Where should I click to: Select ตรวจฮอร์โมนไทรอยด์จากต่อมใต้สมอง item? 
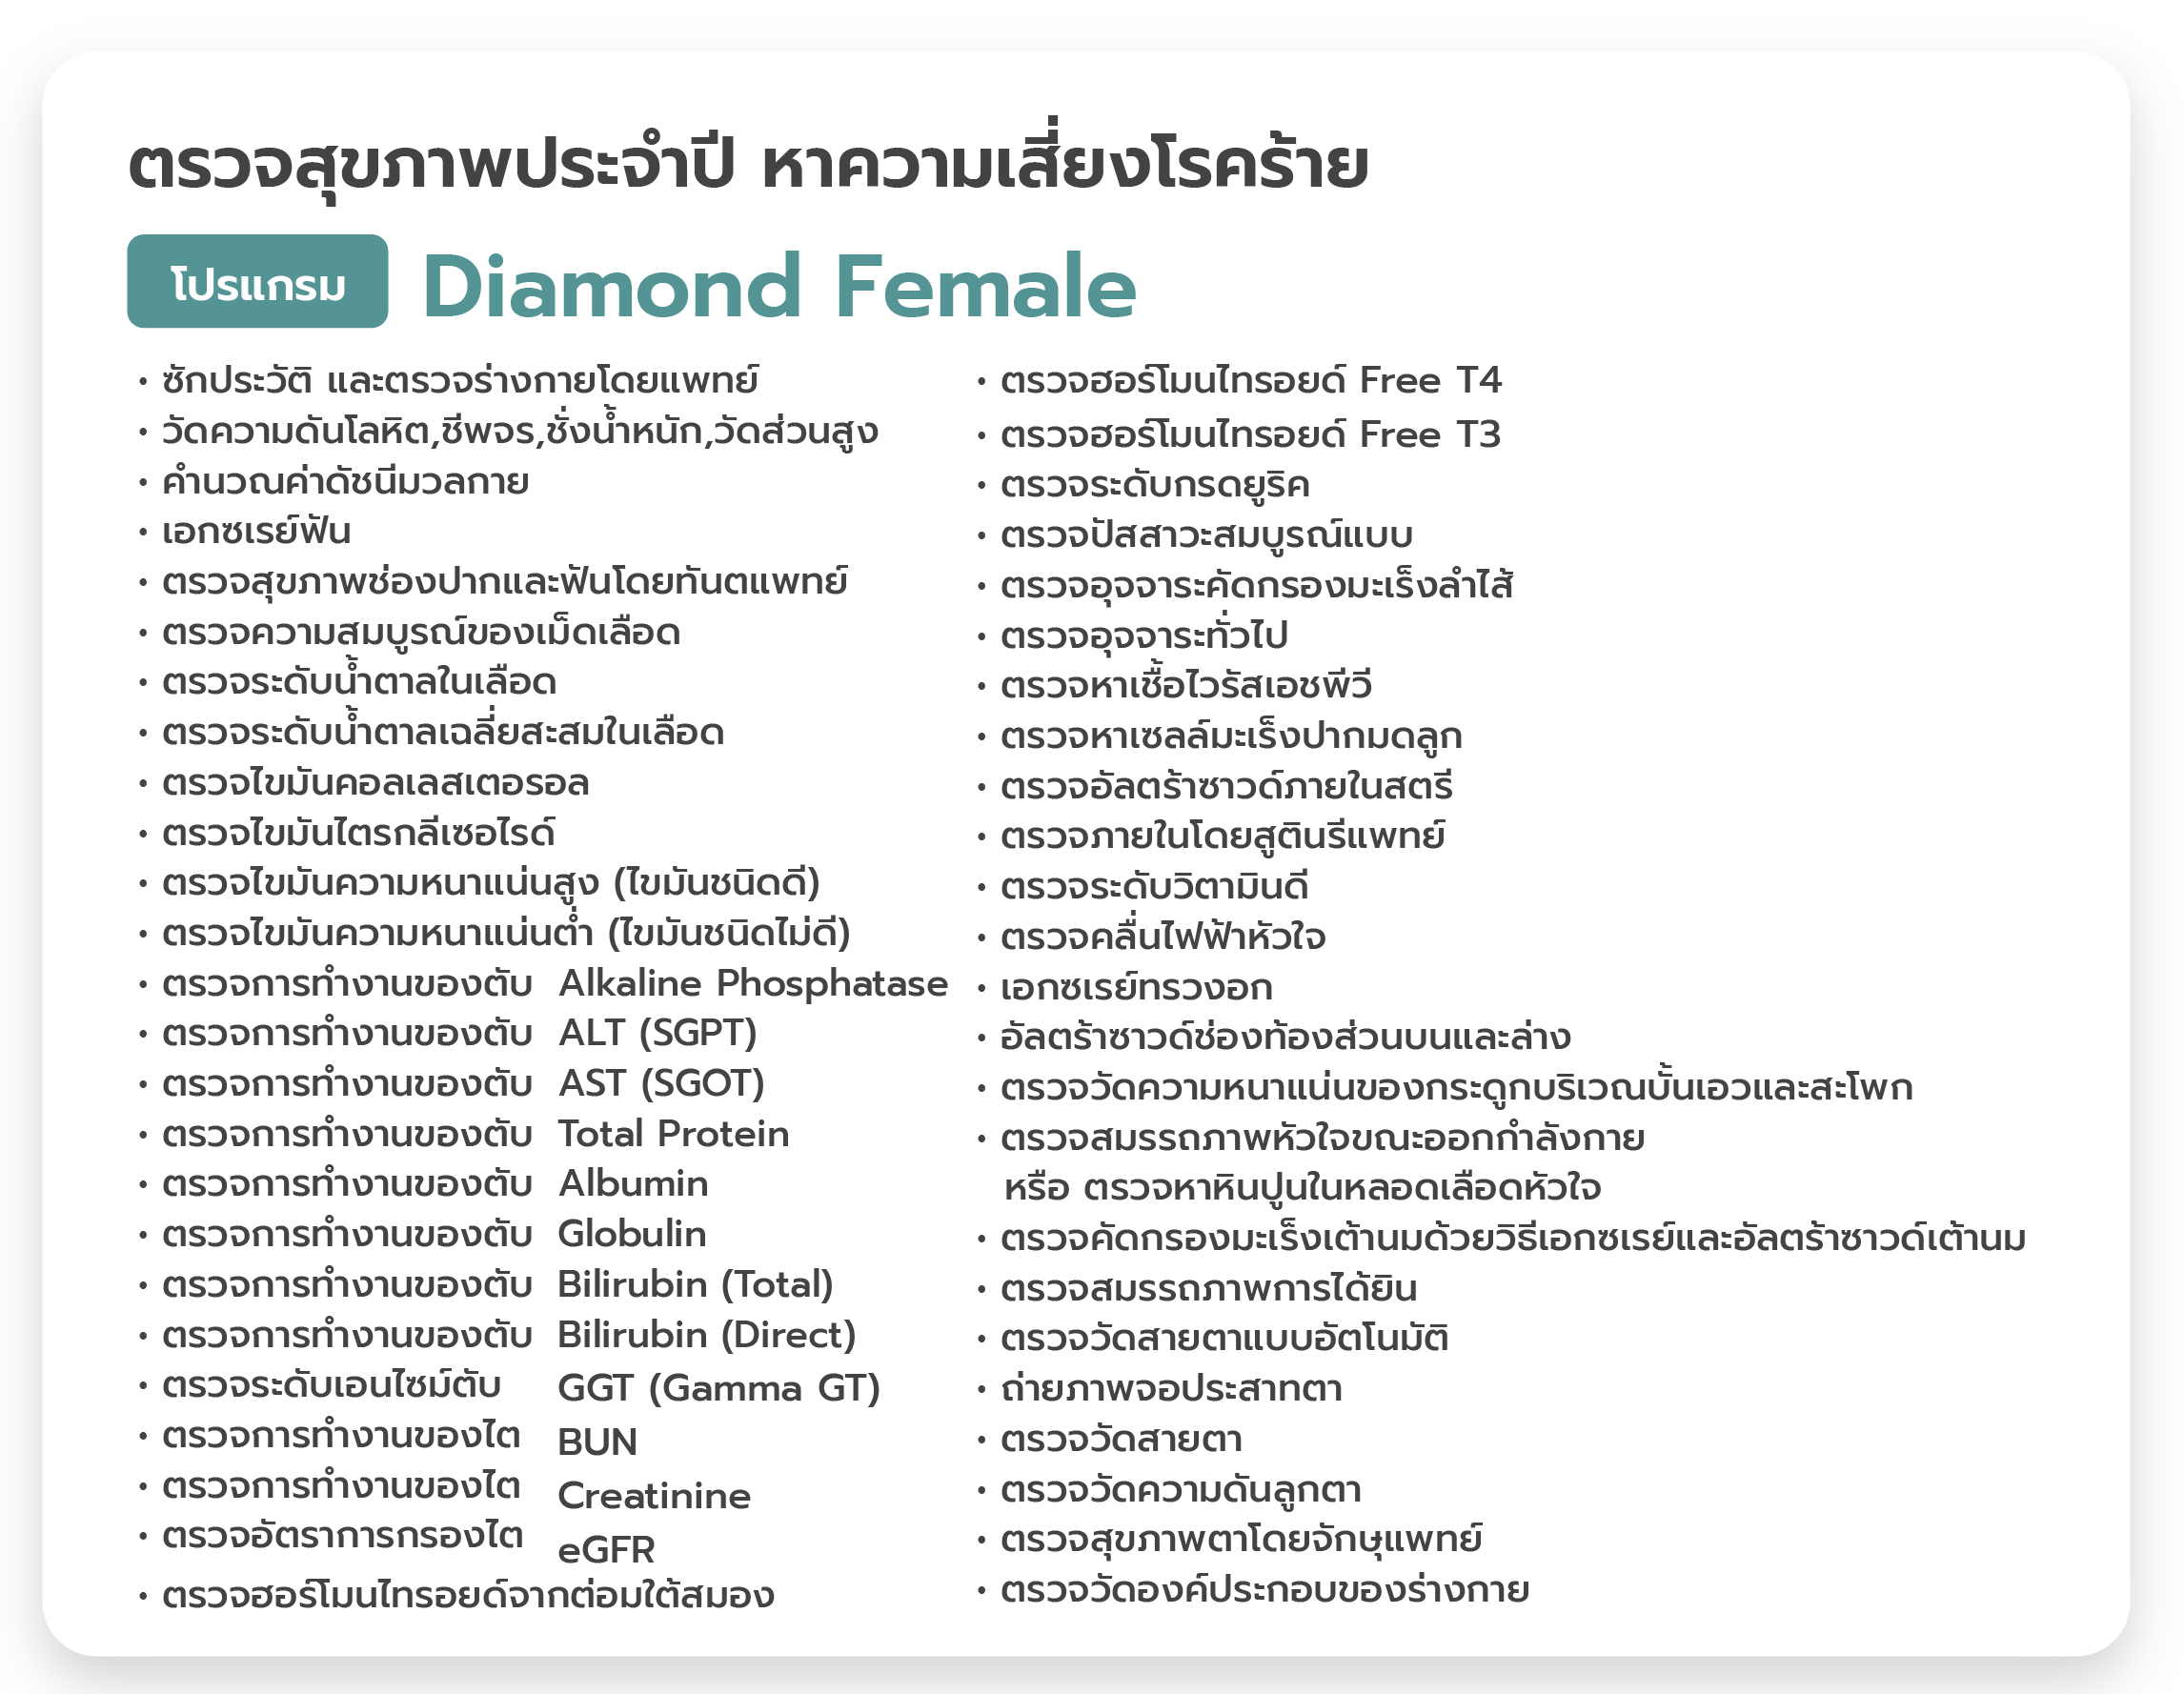[468, 1594]
